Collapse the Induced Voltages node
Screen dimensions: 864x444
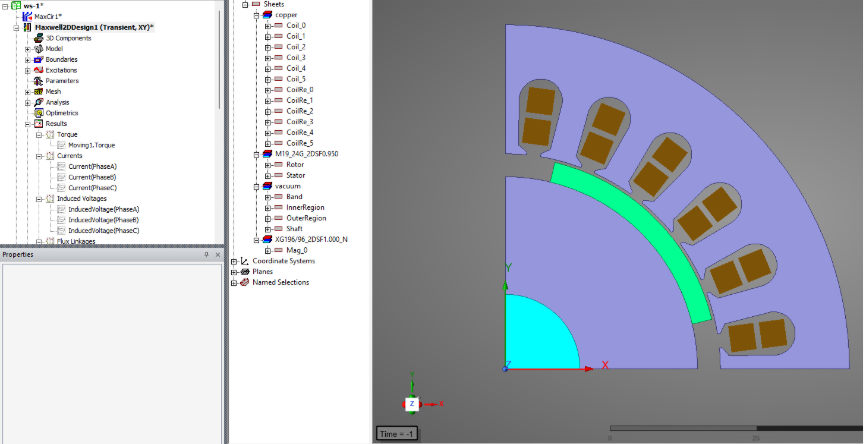click(38, 198)
